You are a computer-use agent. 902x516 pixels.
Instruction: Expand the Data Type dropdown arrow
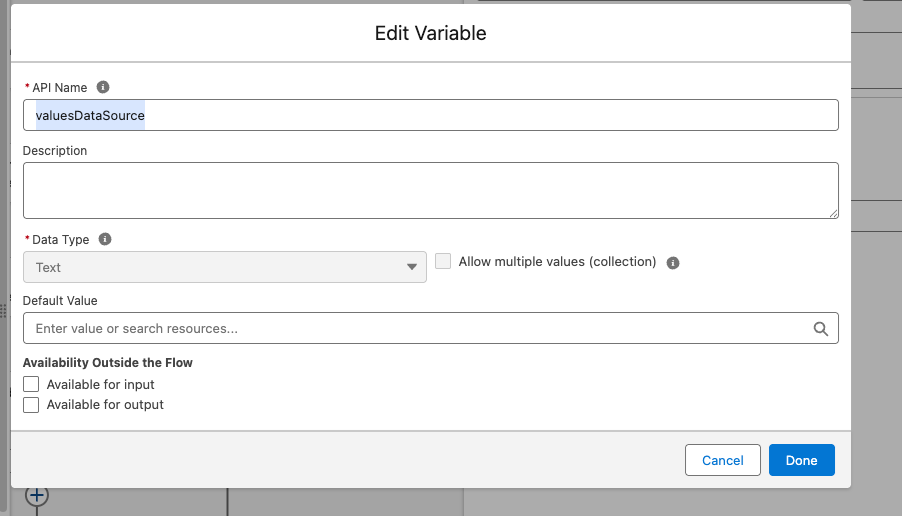[411, 267]
